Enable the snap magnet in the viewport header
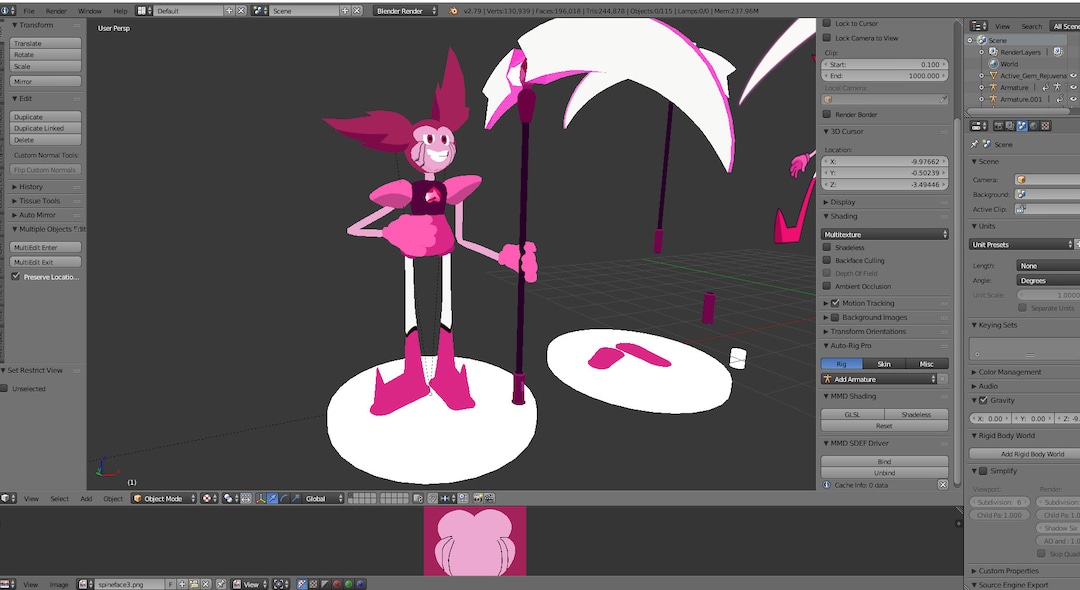Image resolution: width=1080 pixels, height=590 pixels. click(431, 498)
